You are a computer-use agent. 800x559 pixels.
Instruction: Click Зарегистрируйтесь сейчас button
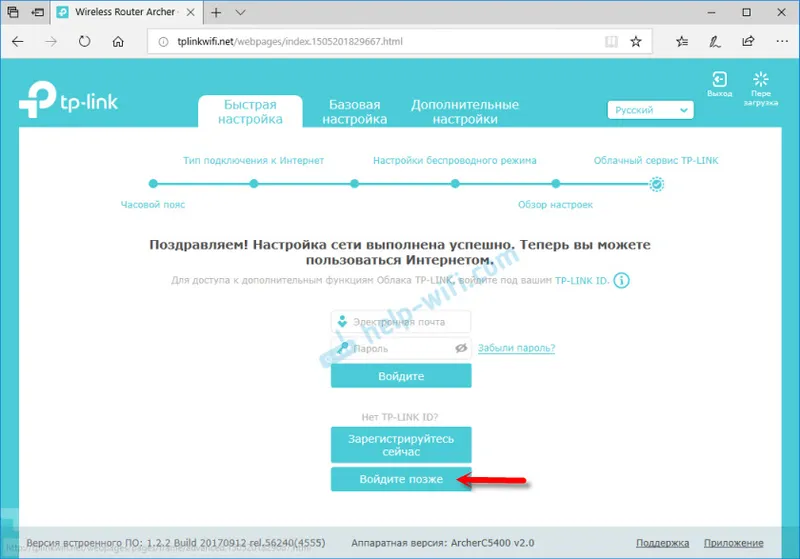coord(401,445)
